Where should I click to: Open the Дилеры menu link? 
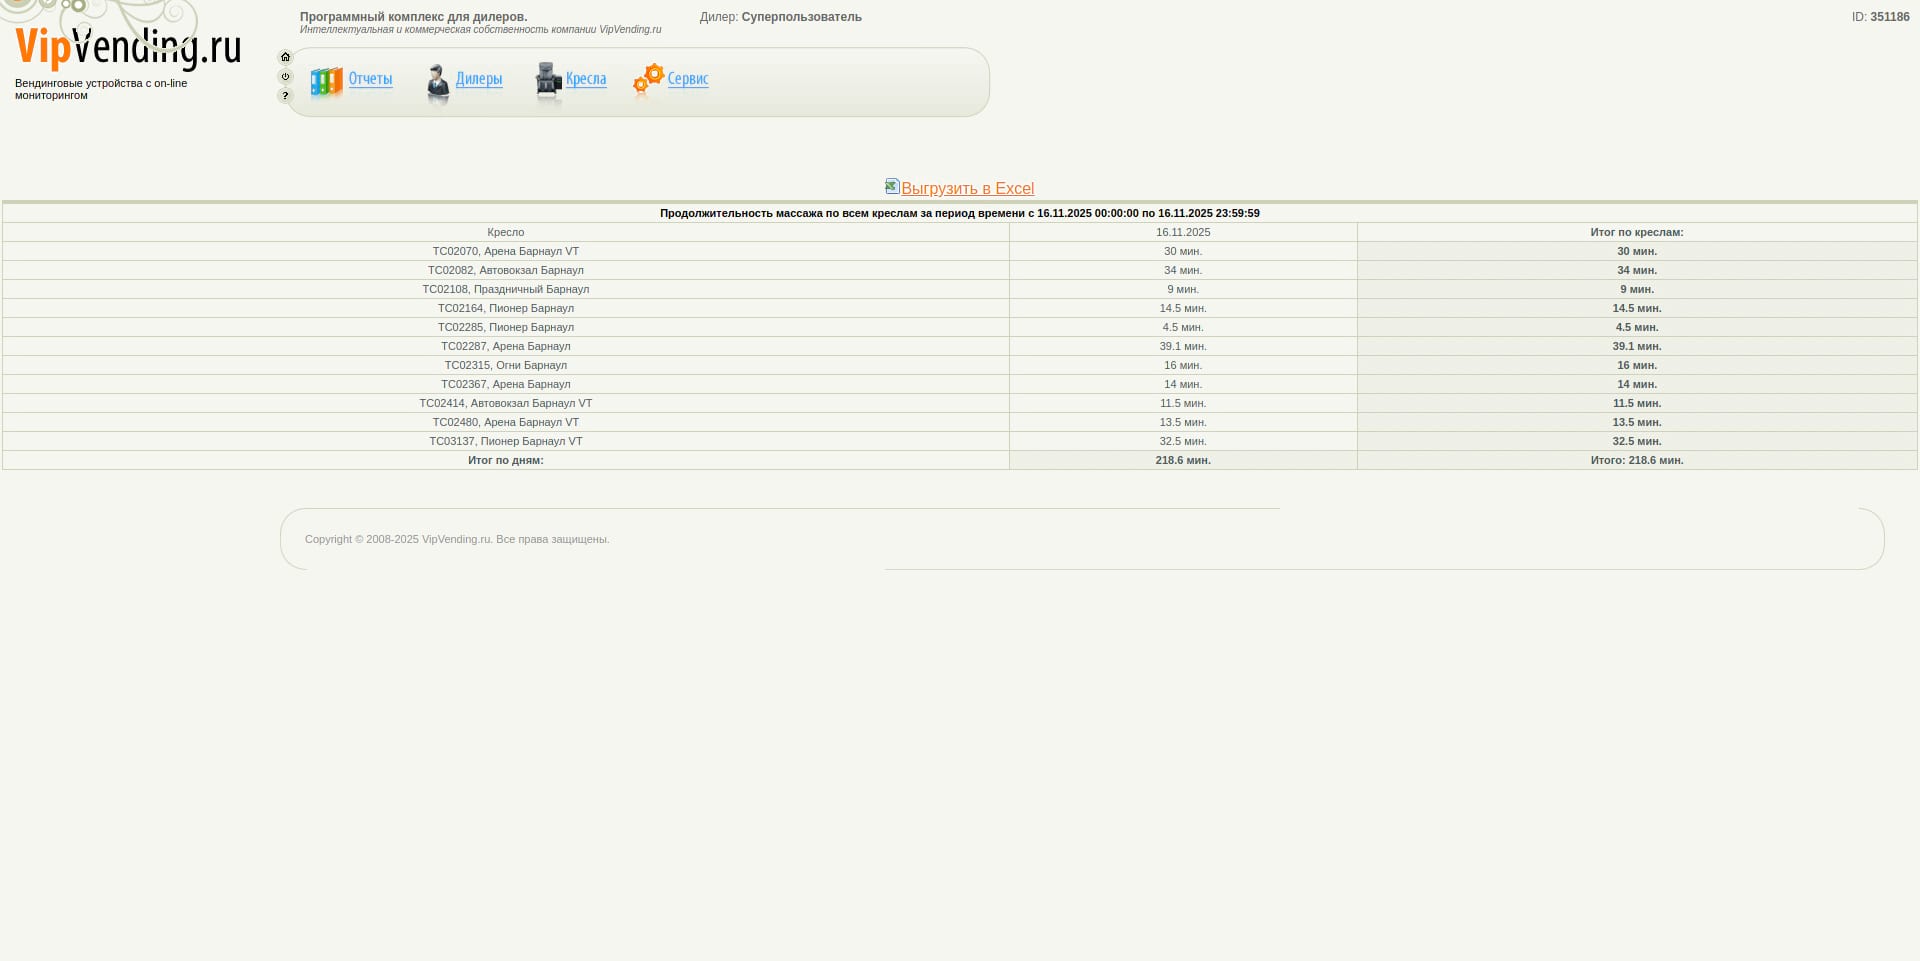[479, 79]
